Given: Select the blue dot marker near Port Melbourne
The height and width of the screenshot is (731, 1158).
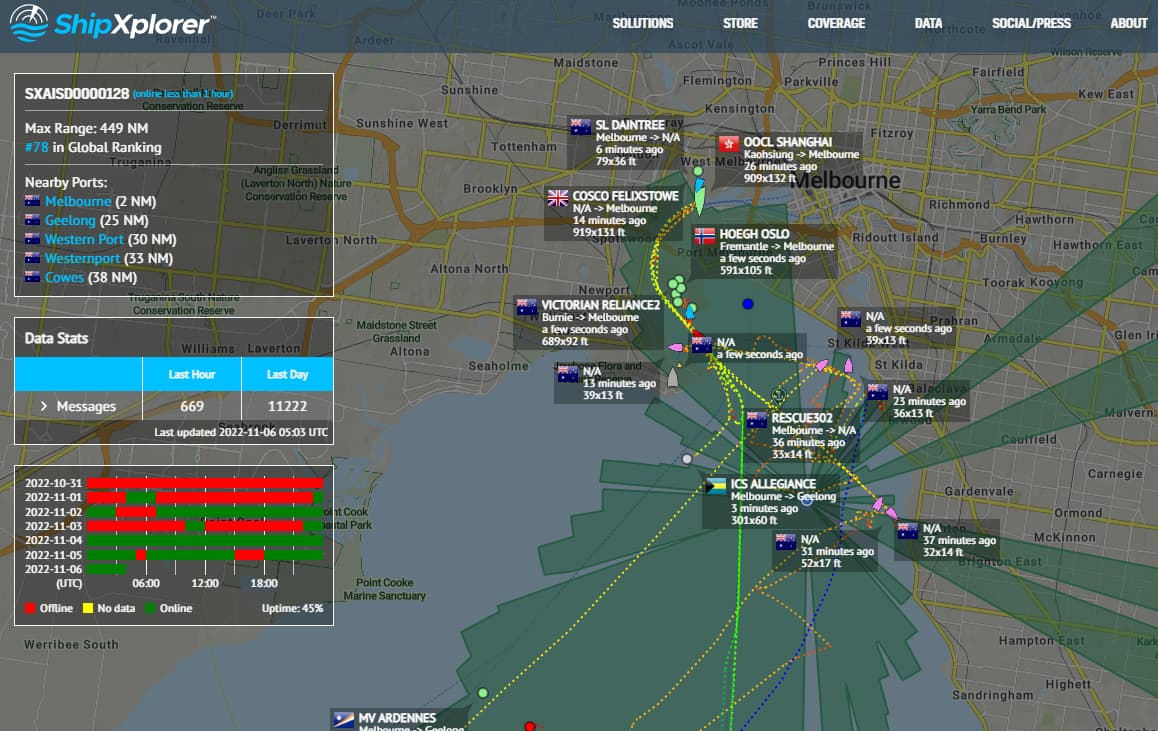Looking at the screenshot, I should coord(747,303).
